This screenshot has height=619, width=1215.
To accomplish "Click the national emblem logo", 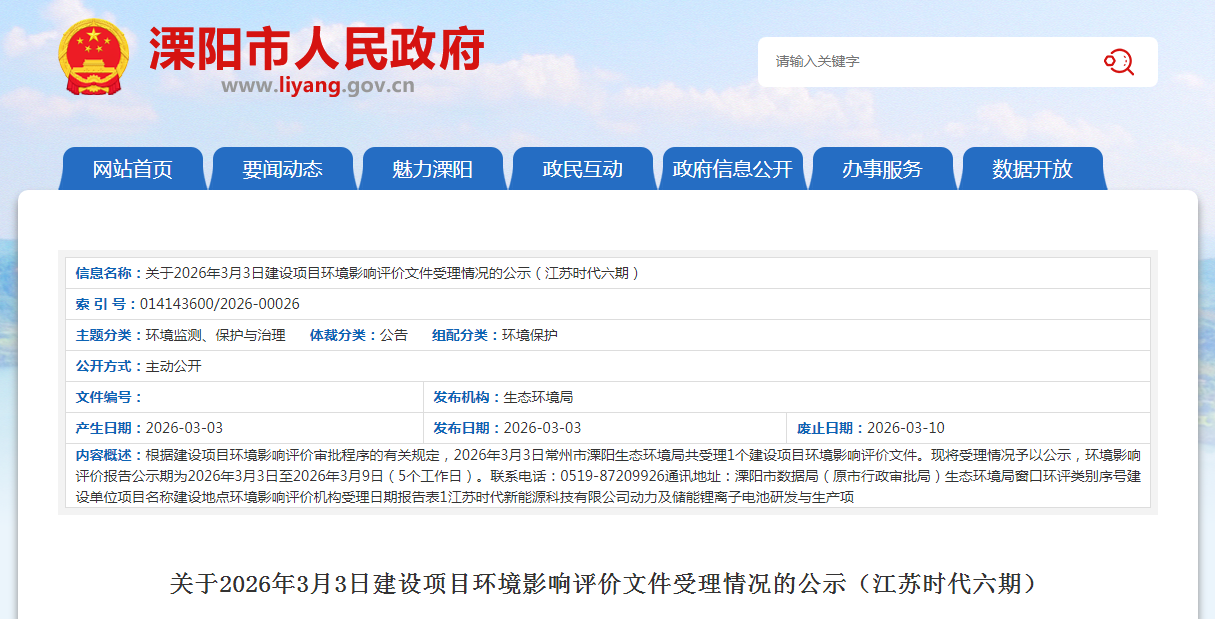I will [x=93, y=58].
